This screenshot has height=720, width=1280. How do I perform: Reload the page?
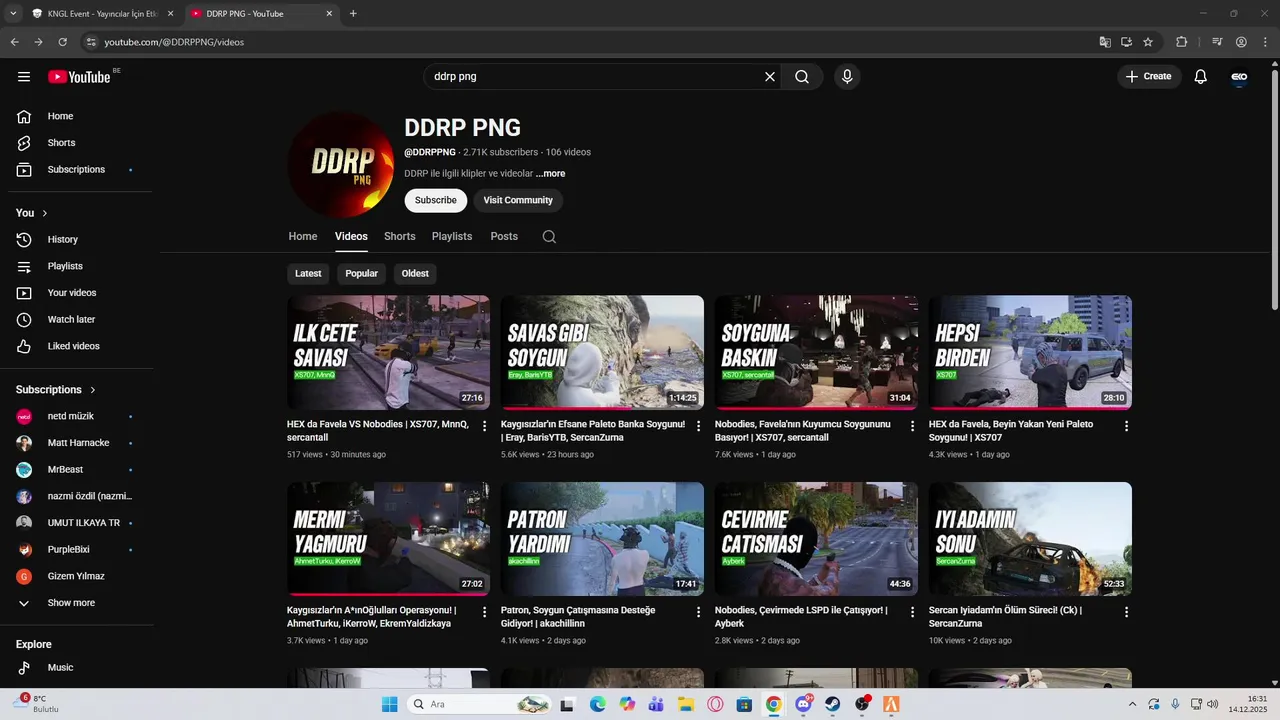coord(62,42)
